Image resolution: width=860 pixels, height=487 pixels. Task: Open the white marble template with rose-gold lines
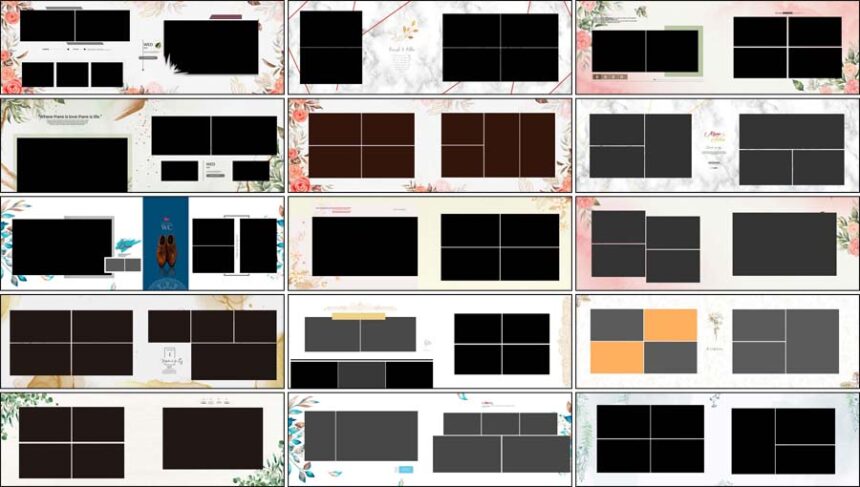(430, 48)
